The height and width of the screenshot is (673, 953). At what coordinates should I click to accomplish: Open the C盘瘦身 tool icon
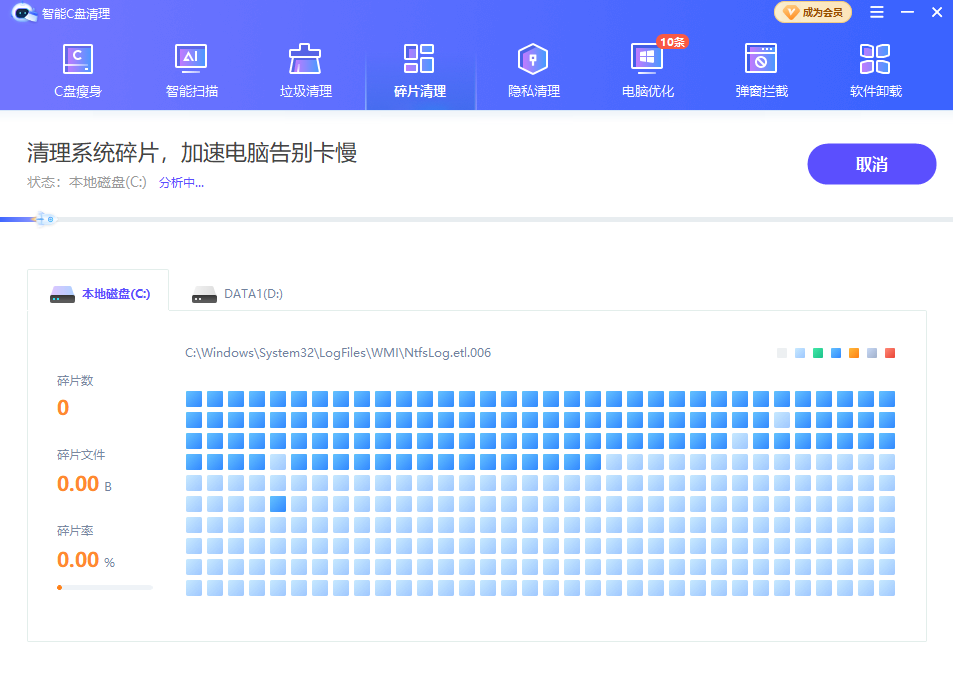[x=77, y=60]
